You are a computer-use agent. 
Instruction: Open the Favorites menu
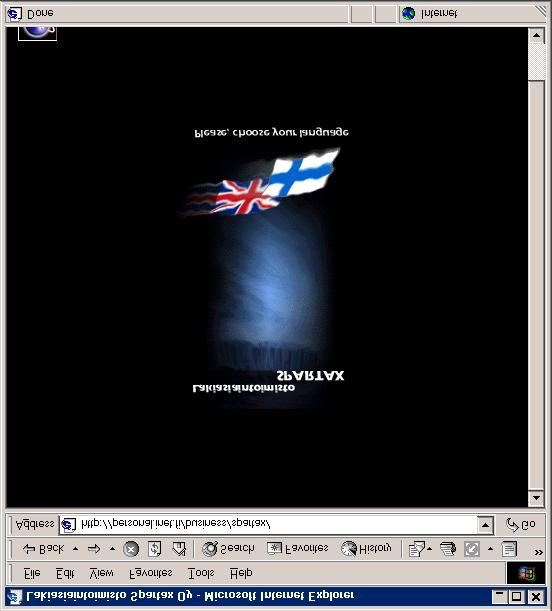pos(151,573)
